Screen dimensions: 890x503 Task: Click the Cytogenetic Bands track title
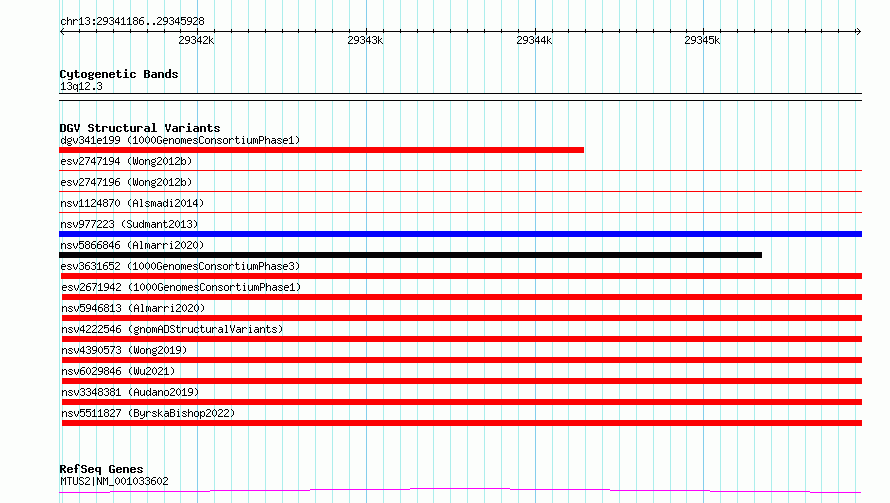point(119,74)
